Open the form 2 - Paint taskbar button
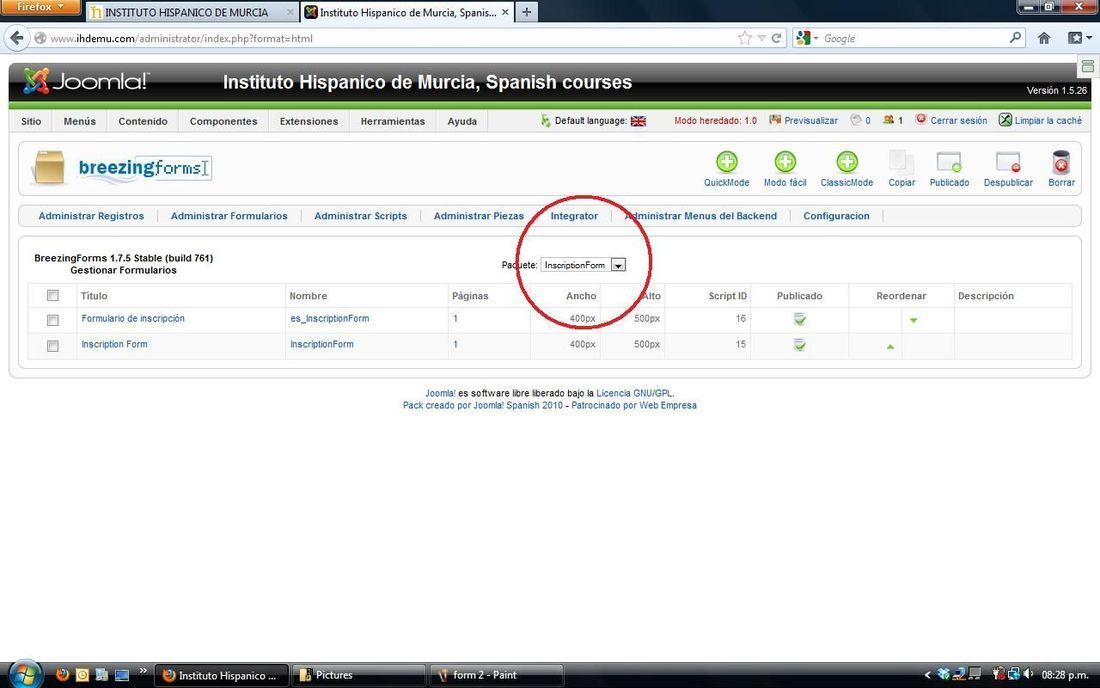 (x=497, y=675)
